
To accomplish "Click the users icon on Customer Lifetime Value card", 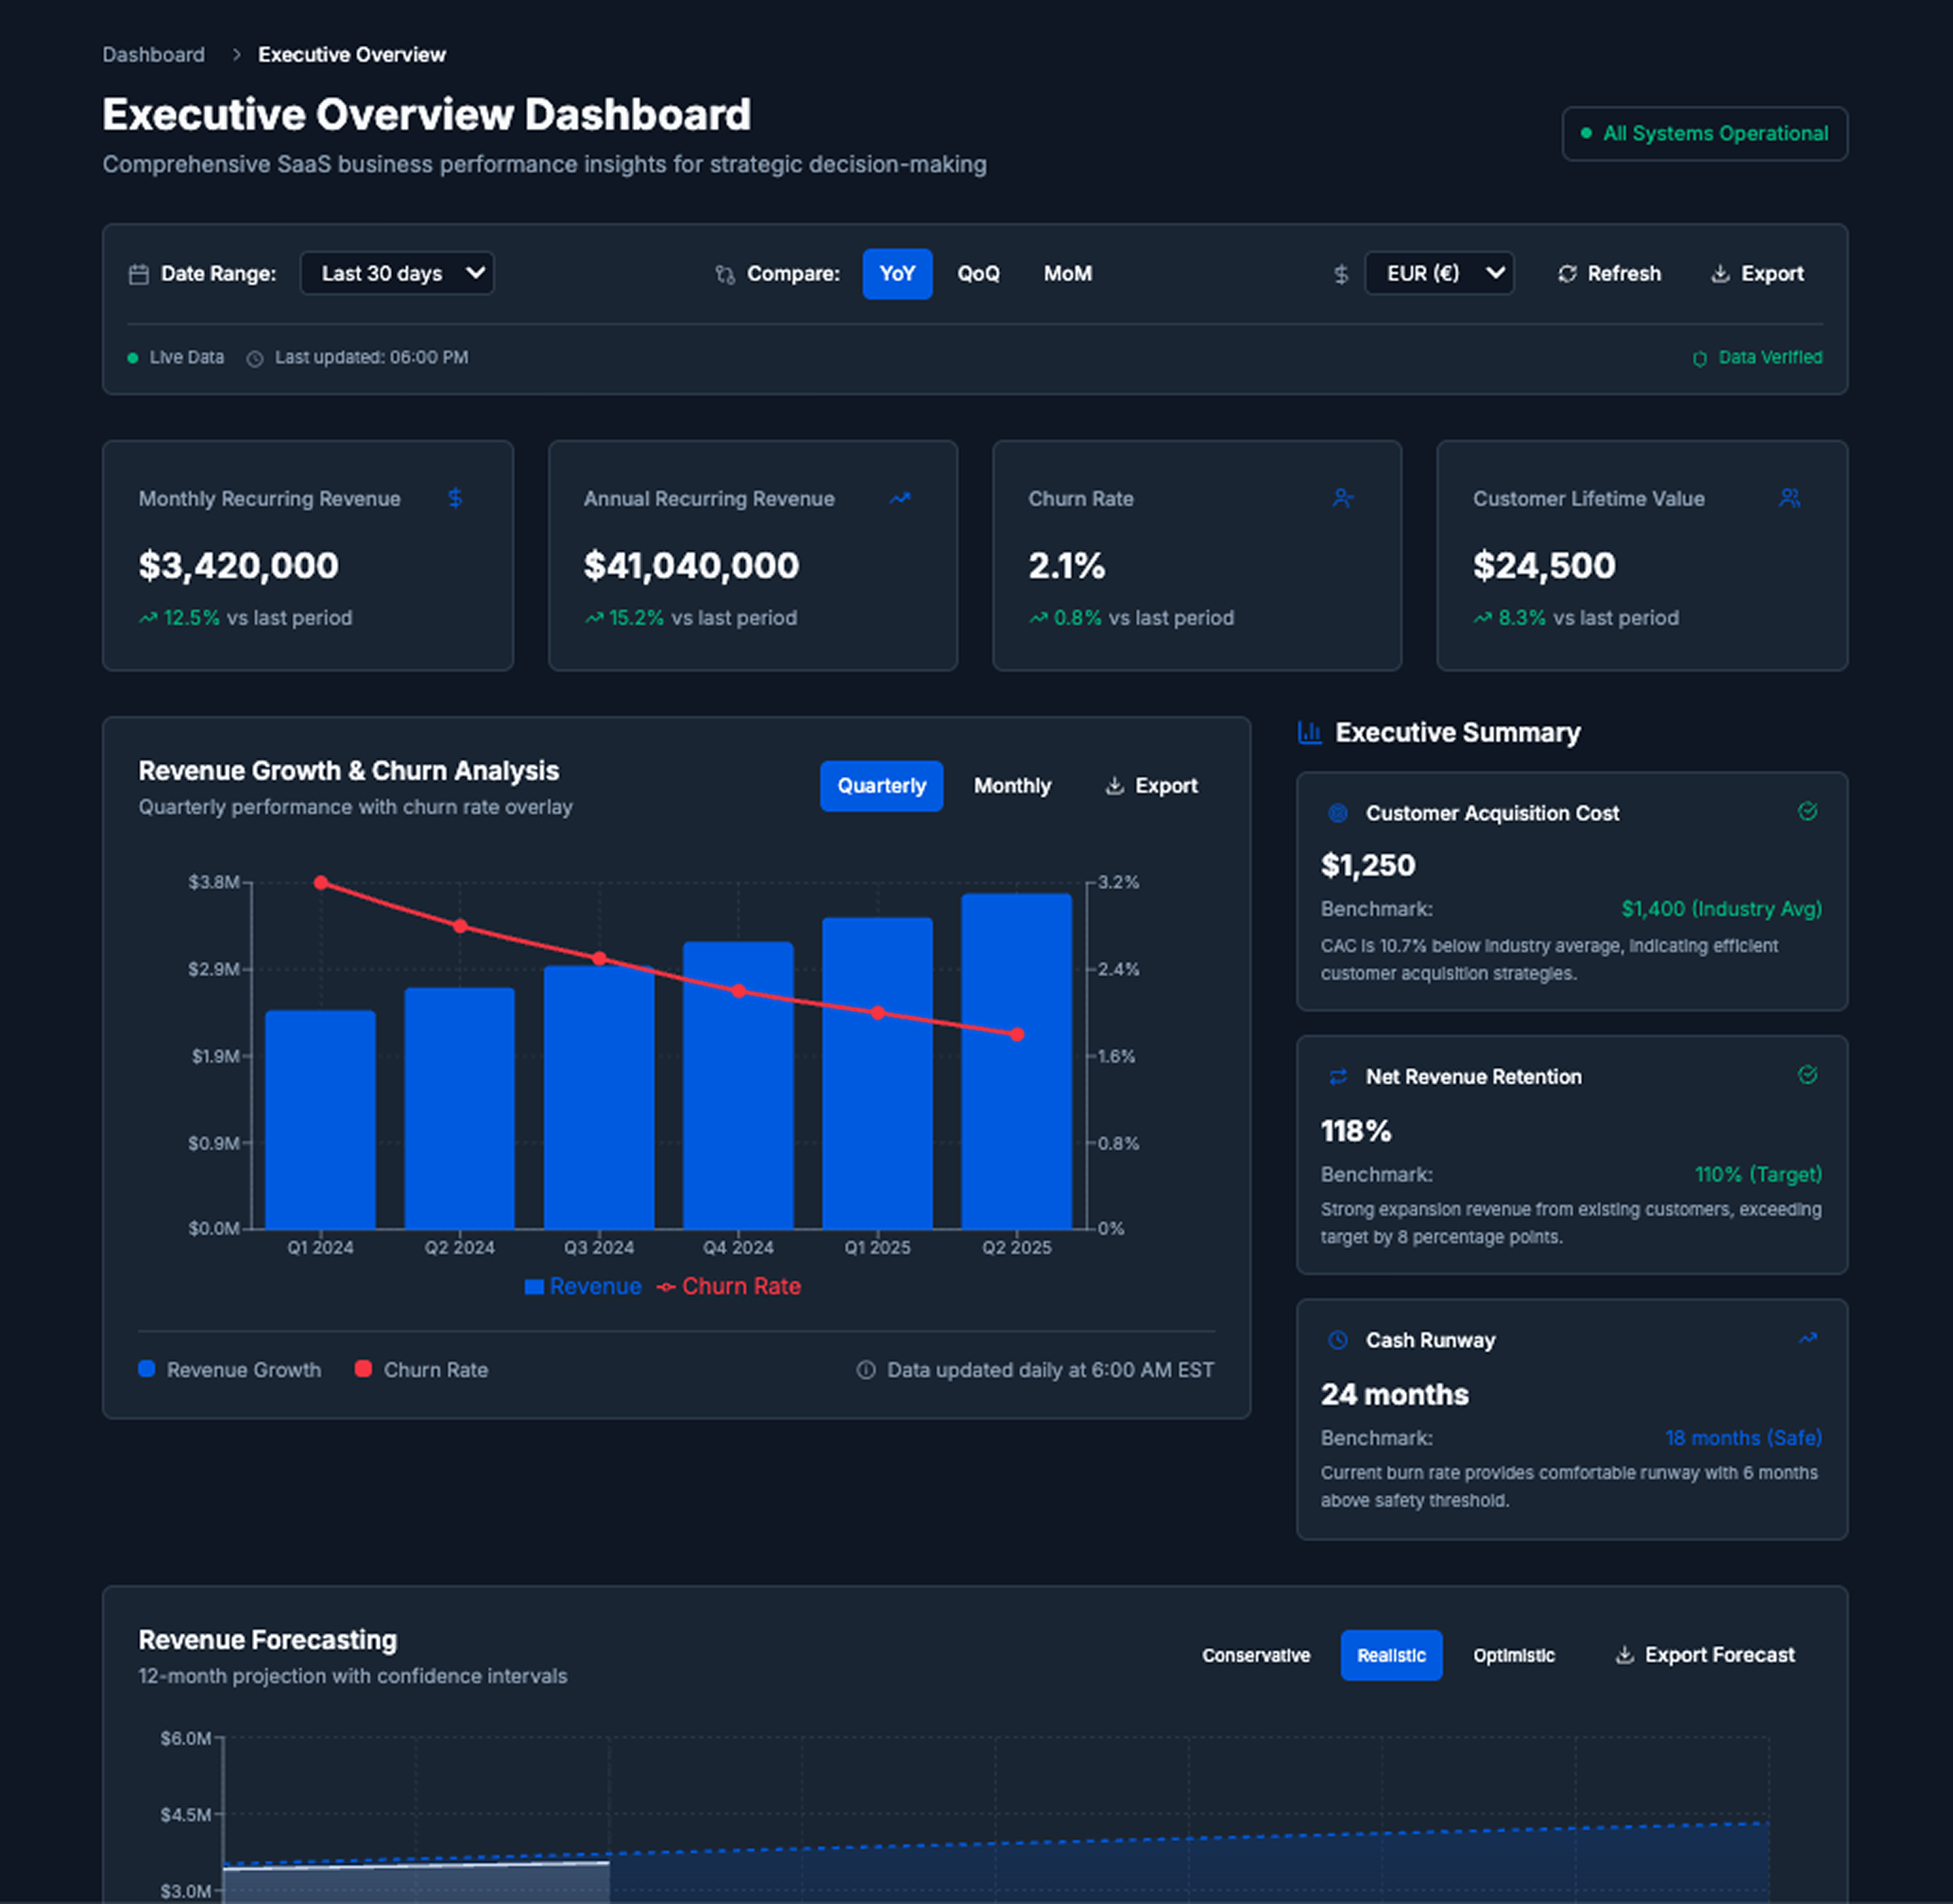I will [x=1789, y=498].
